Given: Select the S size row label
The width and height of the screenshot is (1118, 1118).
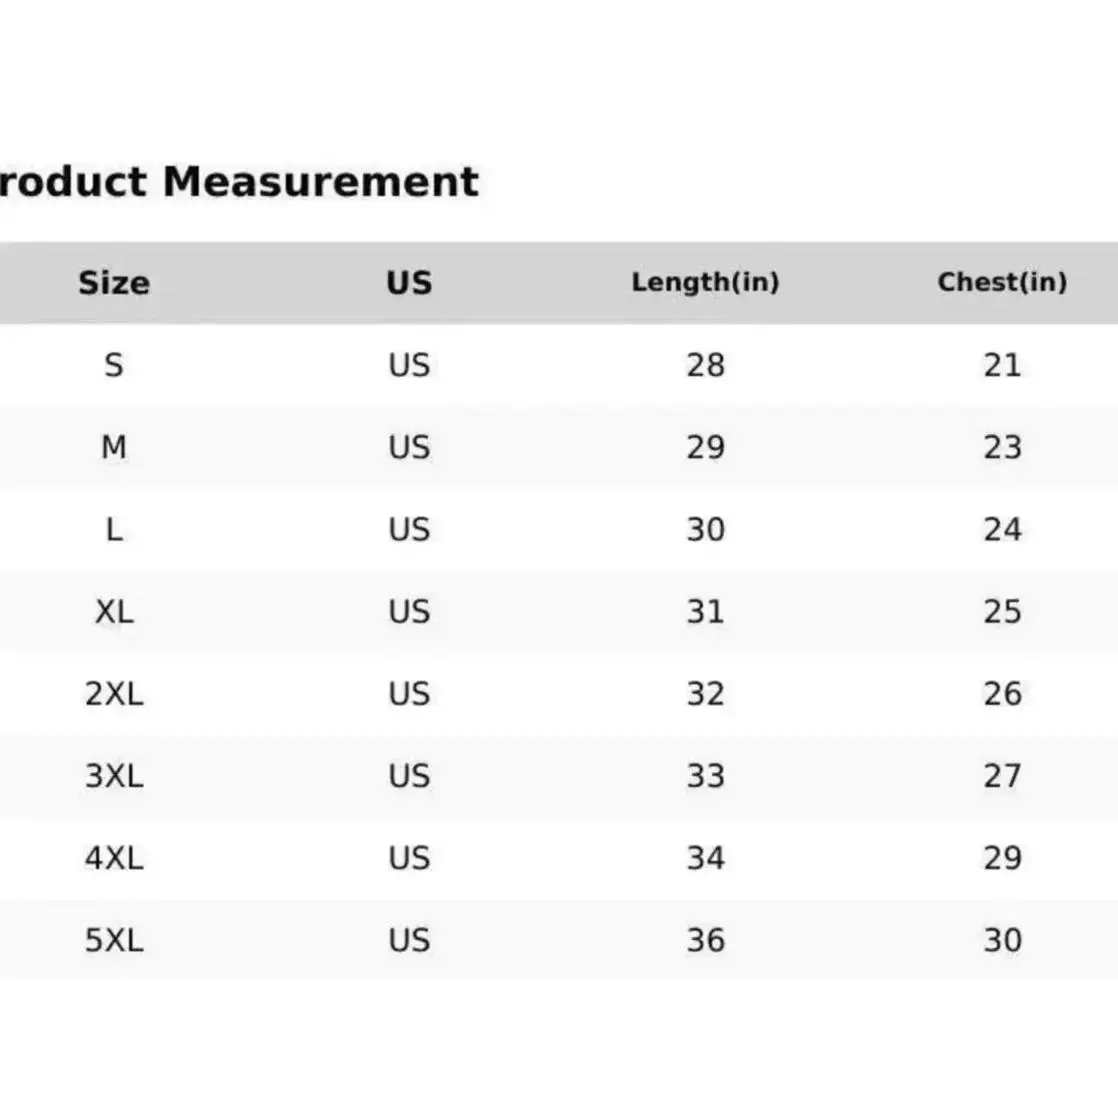Looking at the screenshot, I should 114,365.
